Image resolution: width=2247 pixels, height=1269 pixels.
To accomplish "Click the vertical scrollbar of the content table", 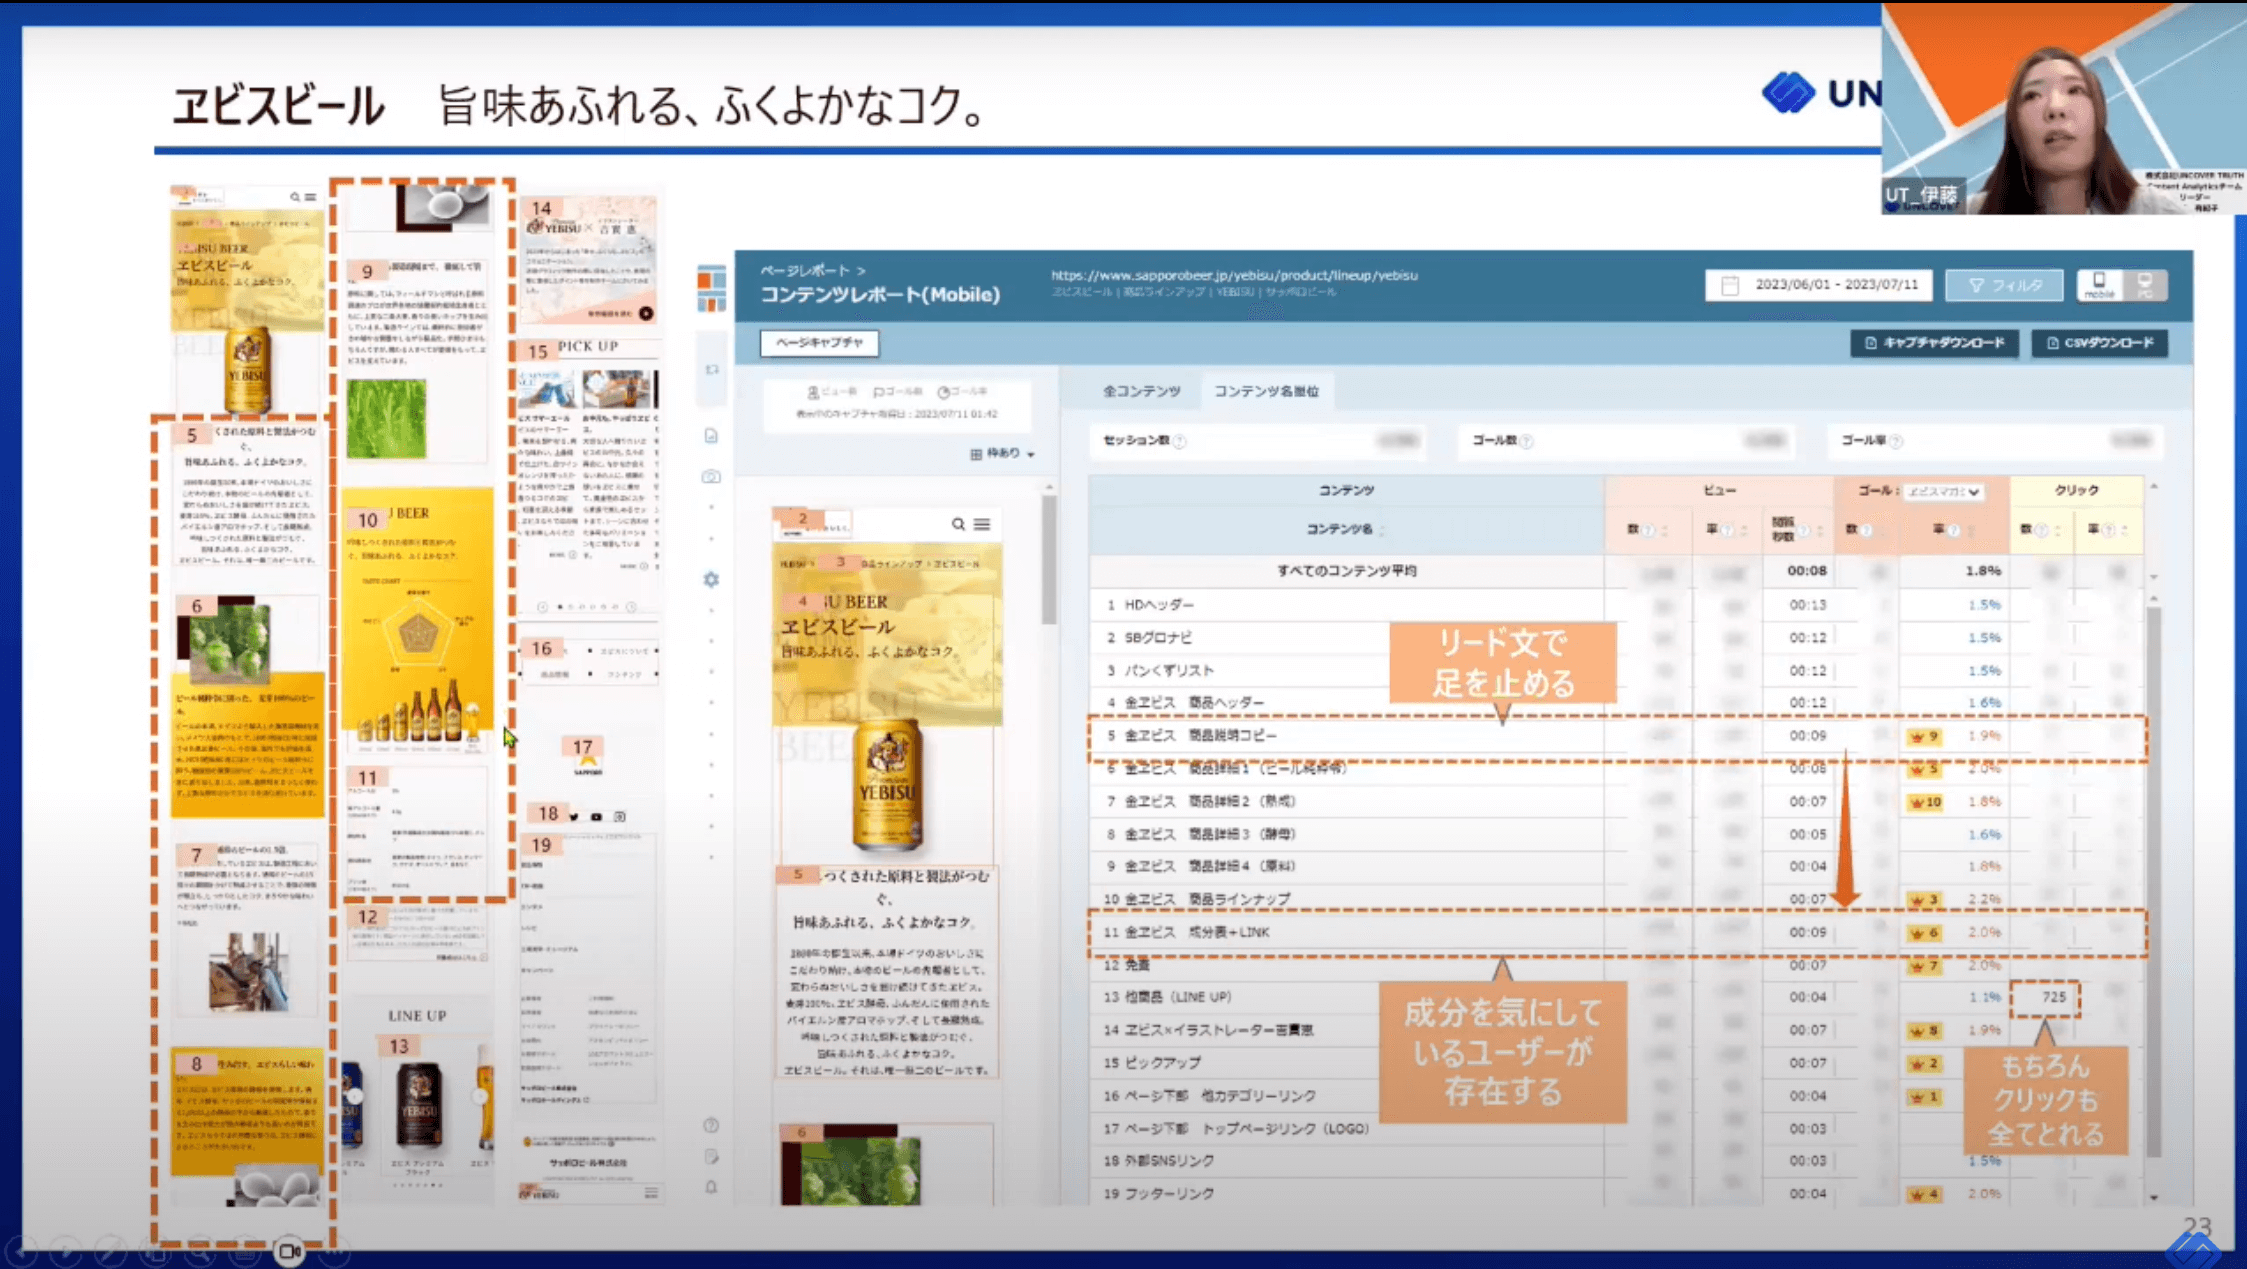I will click(2153, 880).
